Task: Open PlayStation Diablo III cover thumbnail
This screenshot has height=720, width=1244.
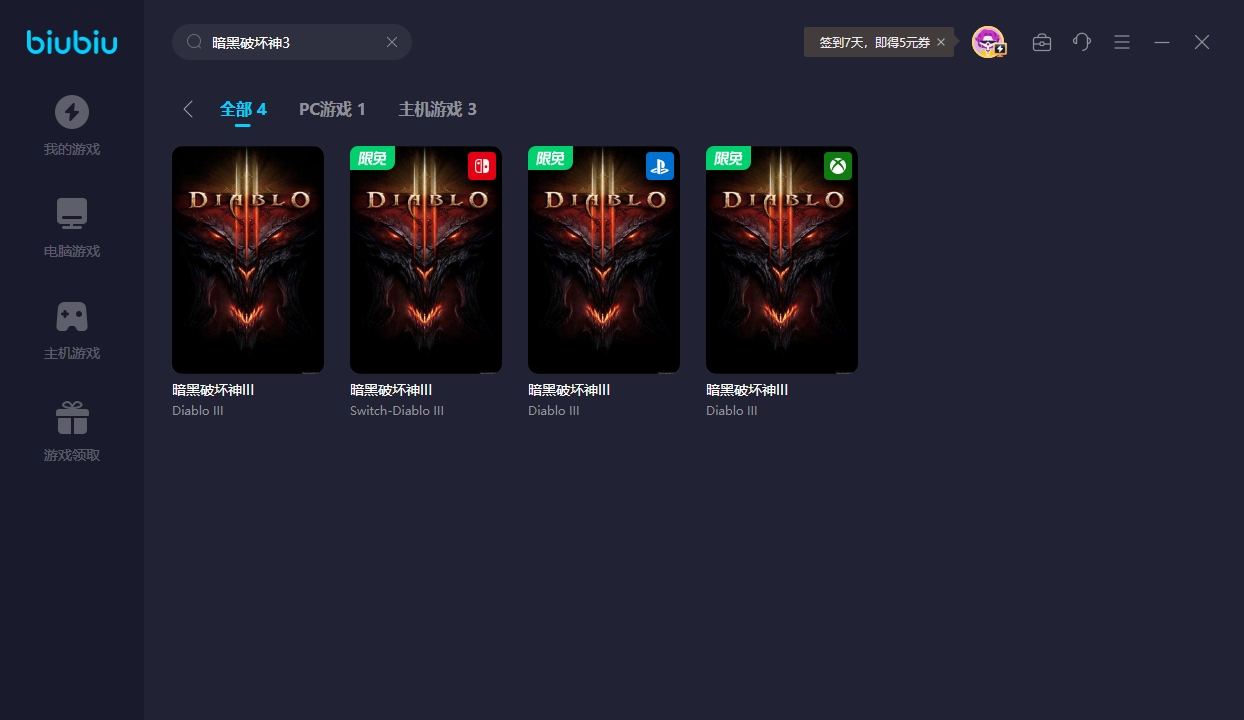Action: pos(604,260)
